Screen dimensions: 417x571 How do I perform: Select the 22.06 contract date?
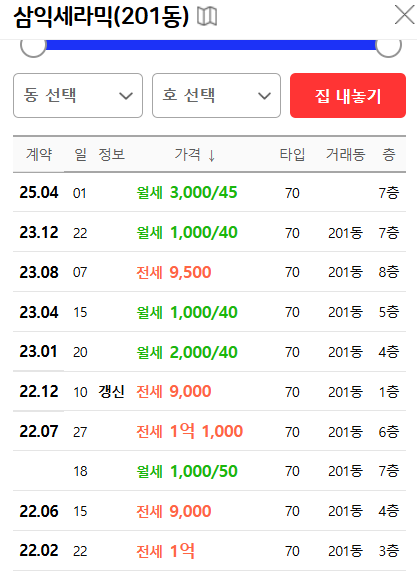[39, 511]
